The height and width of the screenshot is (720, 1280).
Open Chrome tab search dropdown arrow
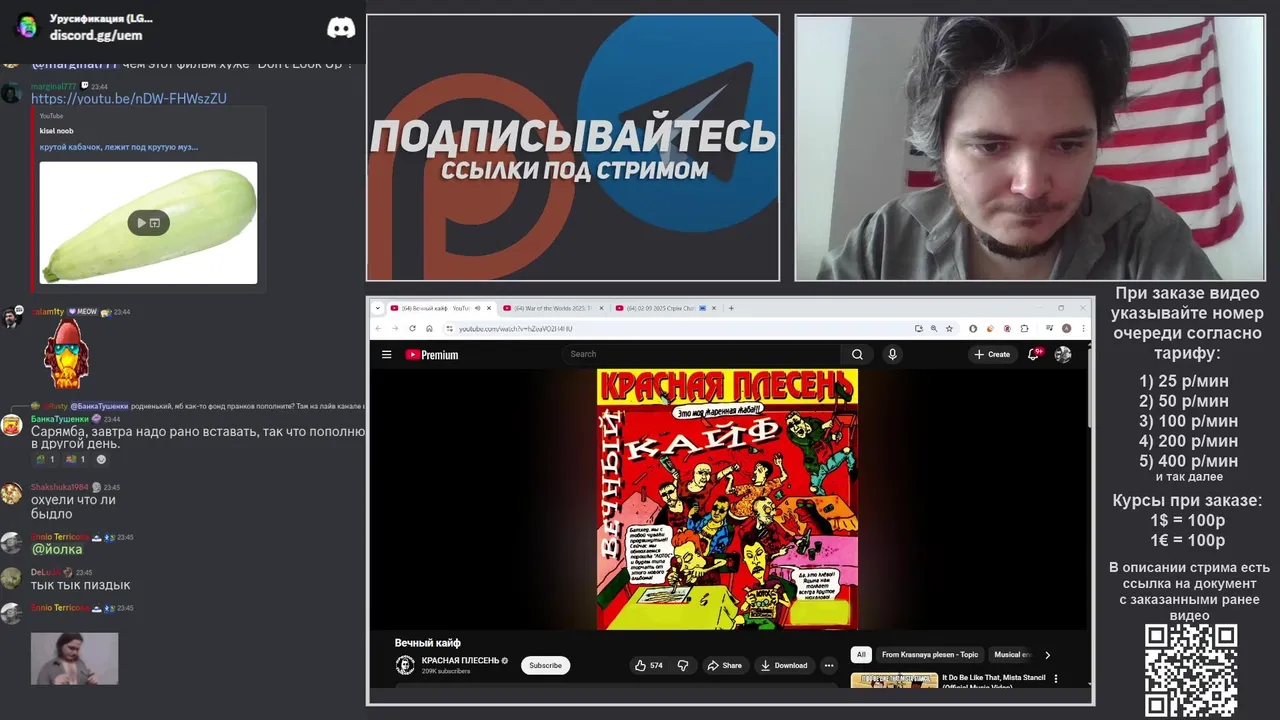click(x=378, y=308)
